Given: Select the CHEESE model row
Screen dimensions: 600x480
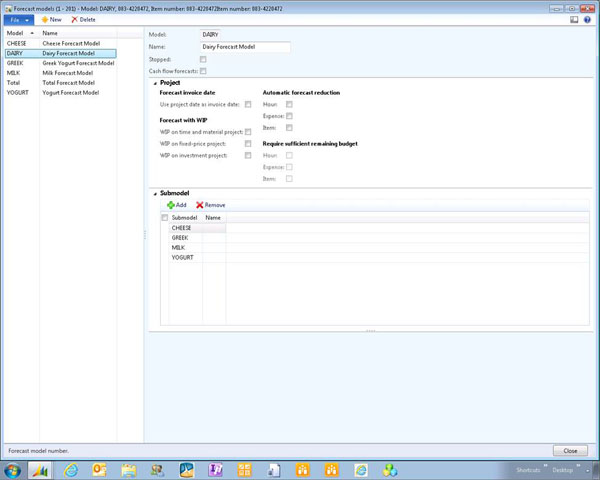Looking at the screenshot, I should 60,43.
